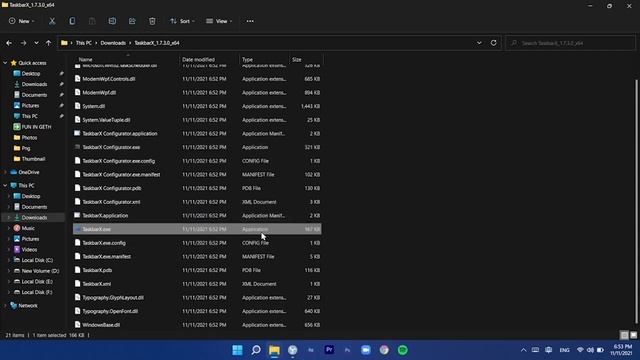
Task: Refresh the current folder view
Action: pyautogui.click(x=493, y=43)
